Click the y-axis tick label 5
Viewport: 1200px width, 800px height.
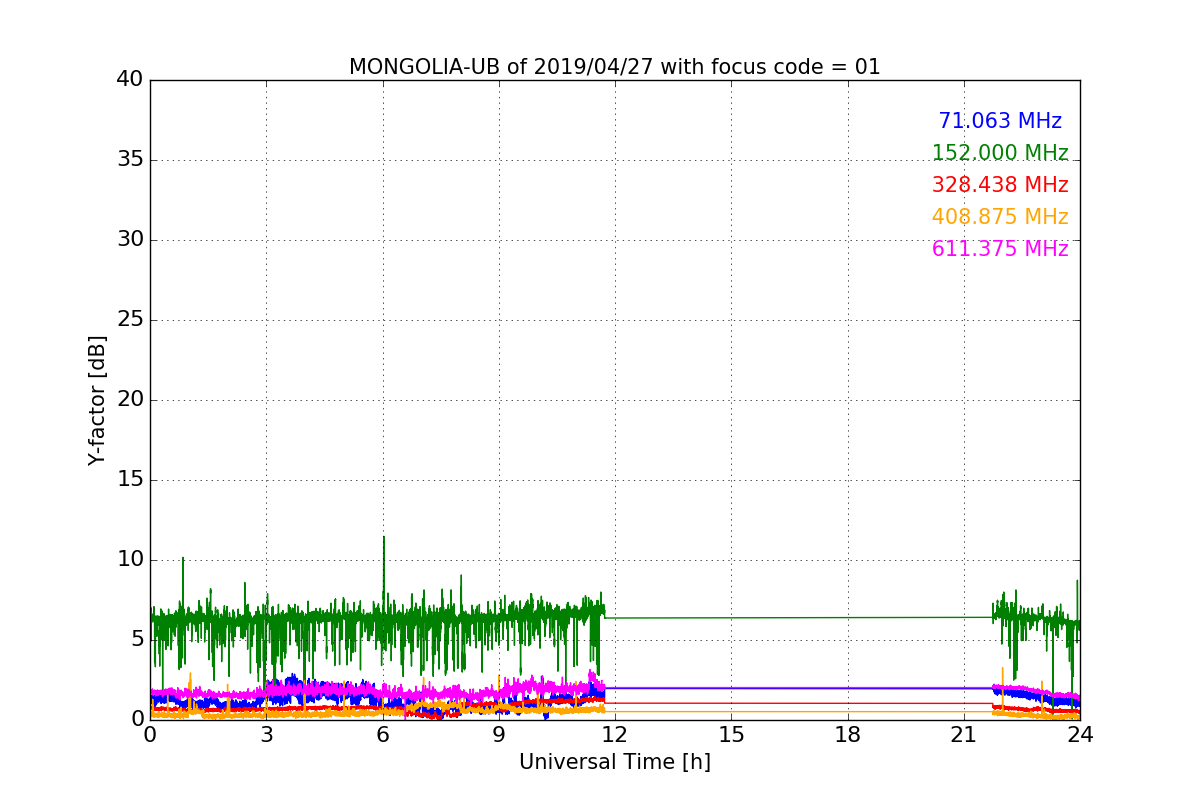coord(137,640)
